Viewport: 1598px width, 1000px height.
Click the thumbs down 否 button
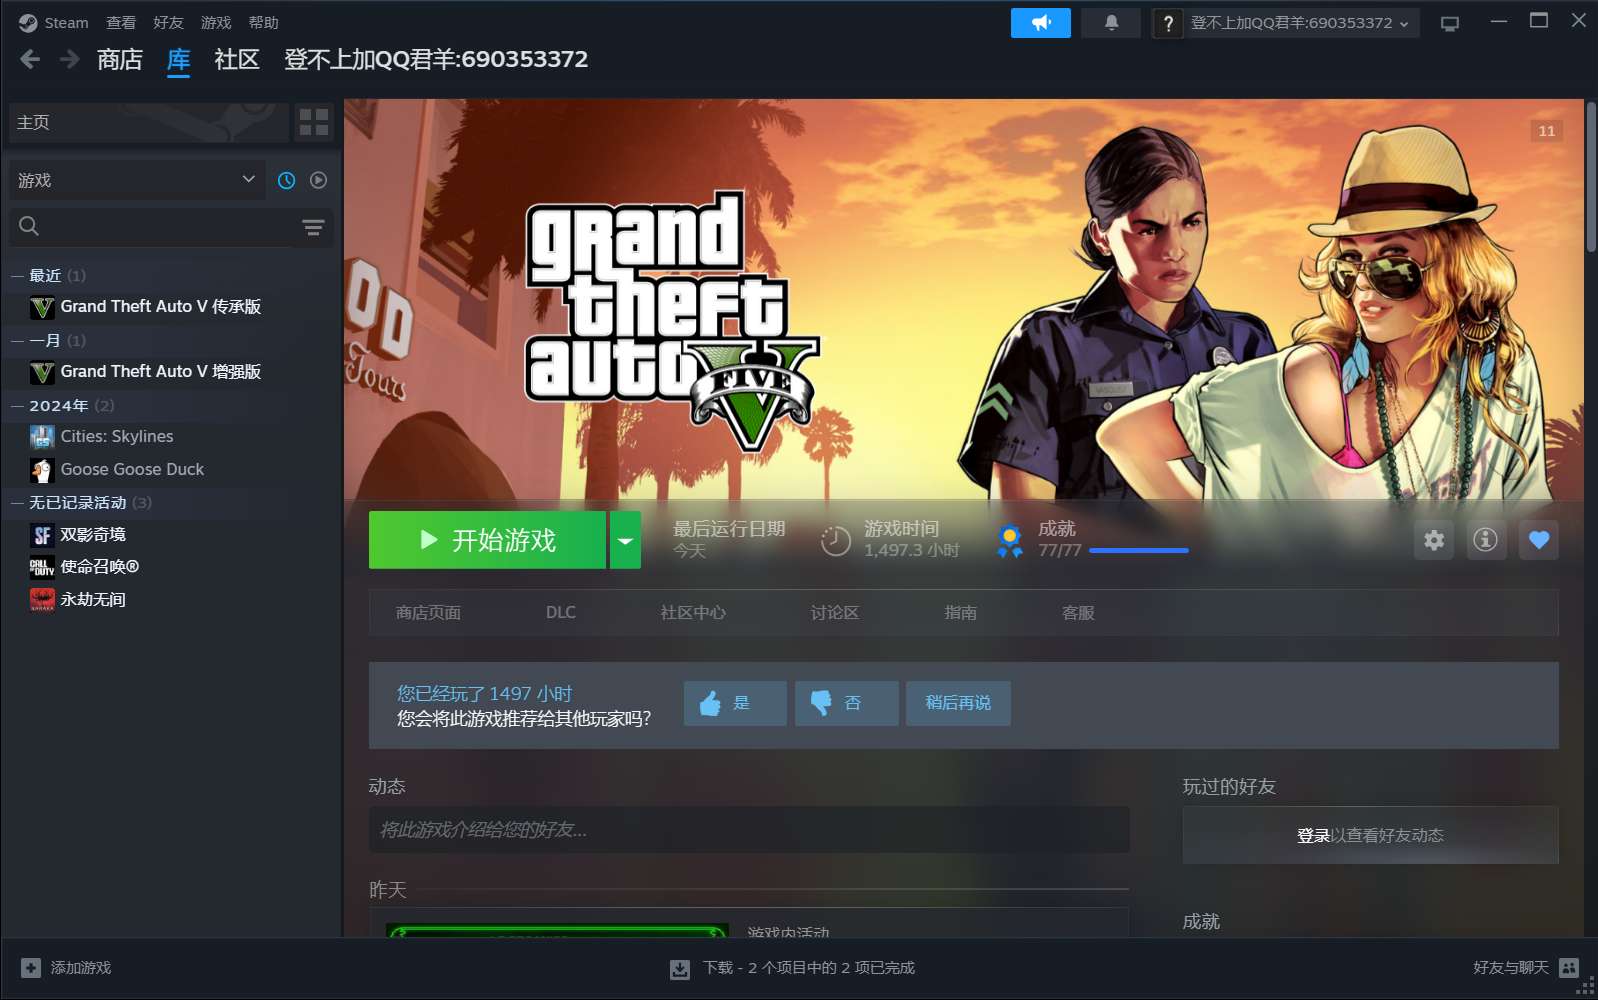(x=847, y=703)
